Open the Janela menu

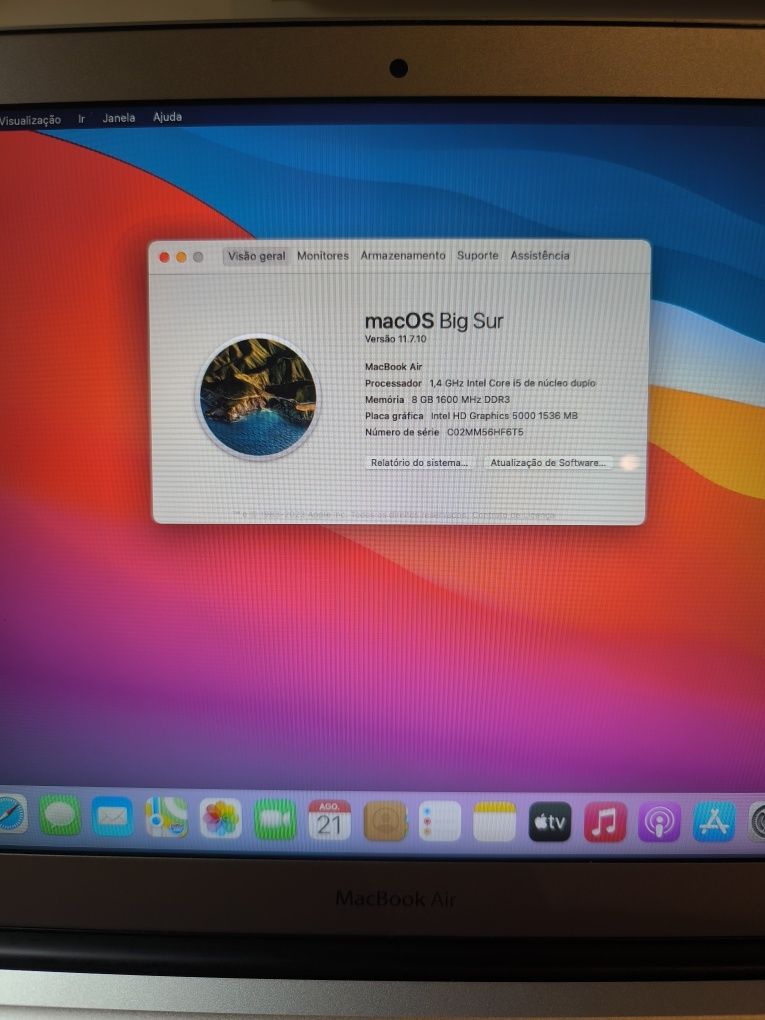click(118, 118)
